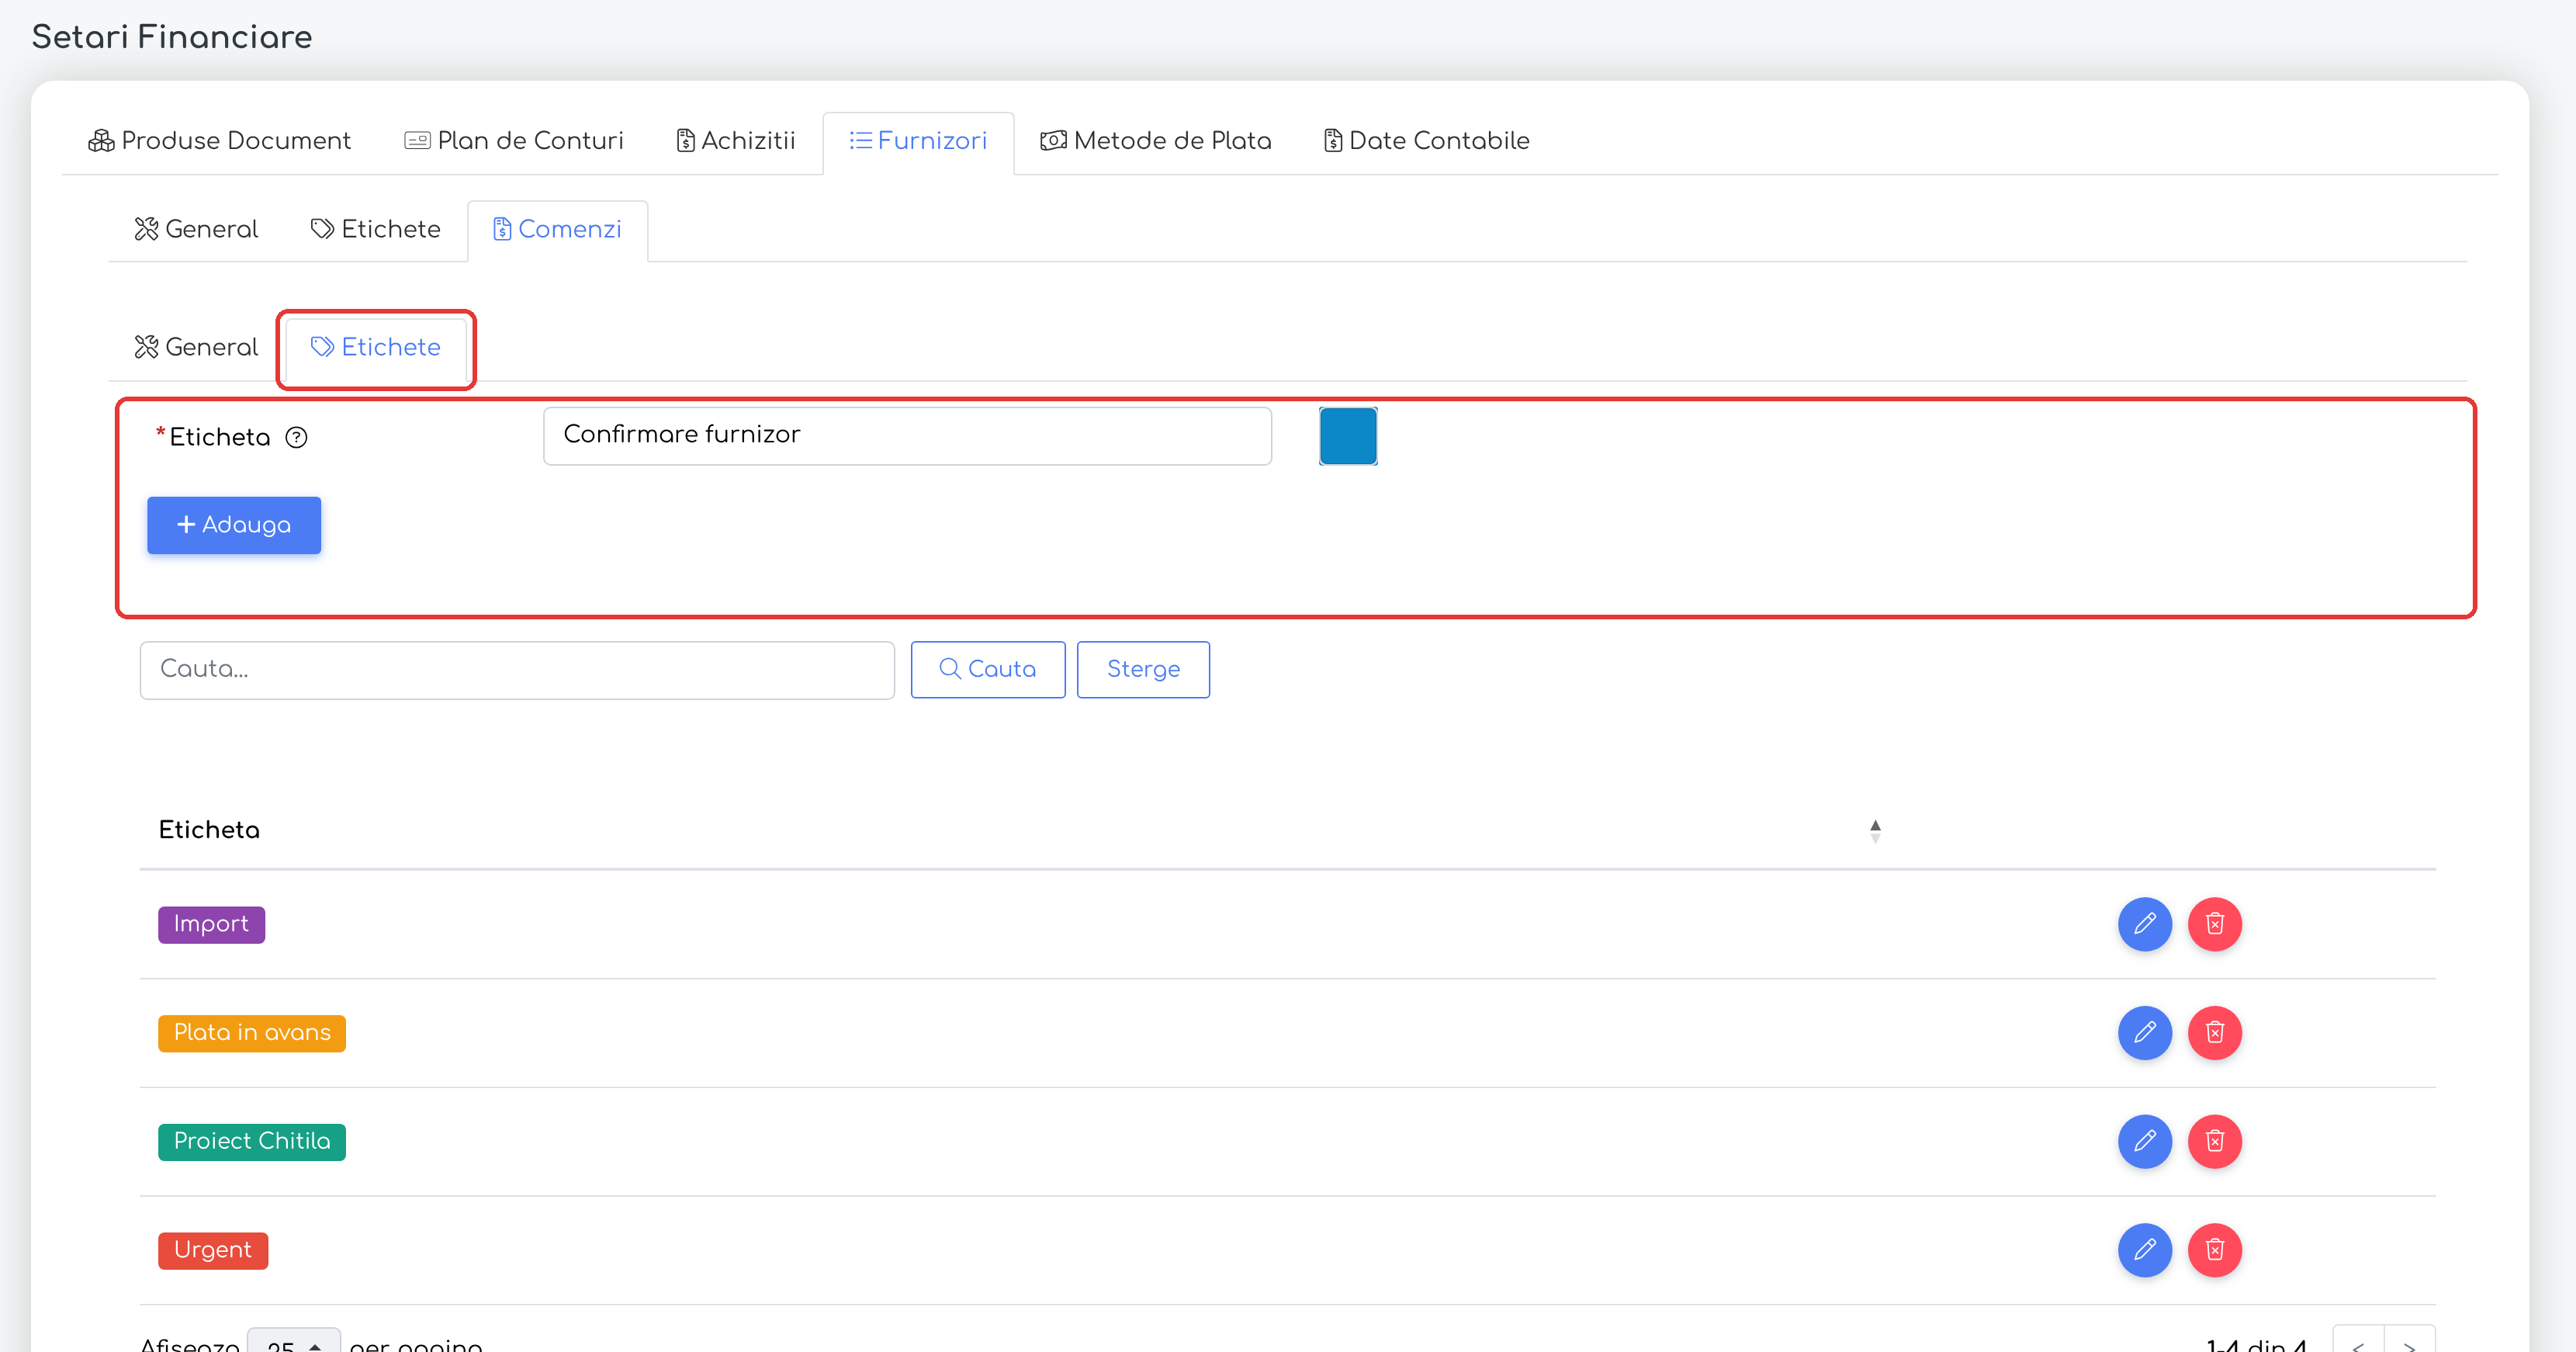
Task: Click the green Proiect Chitila tag
Action: [x=252, y=1142]
